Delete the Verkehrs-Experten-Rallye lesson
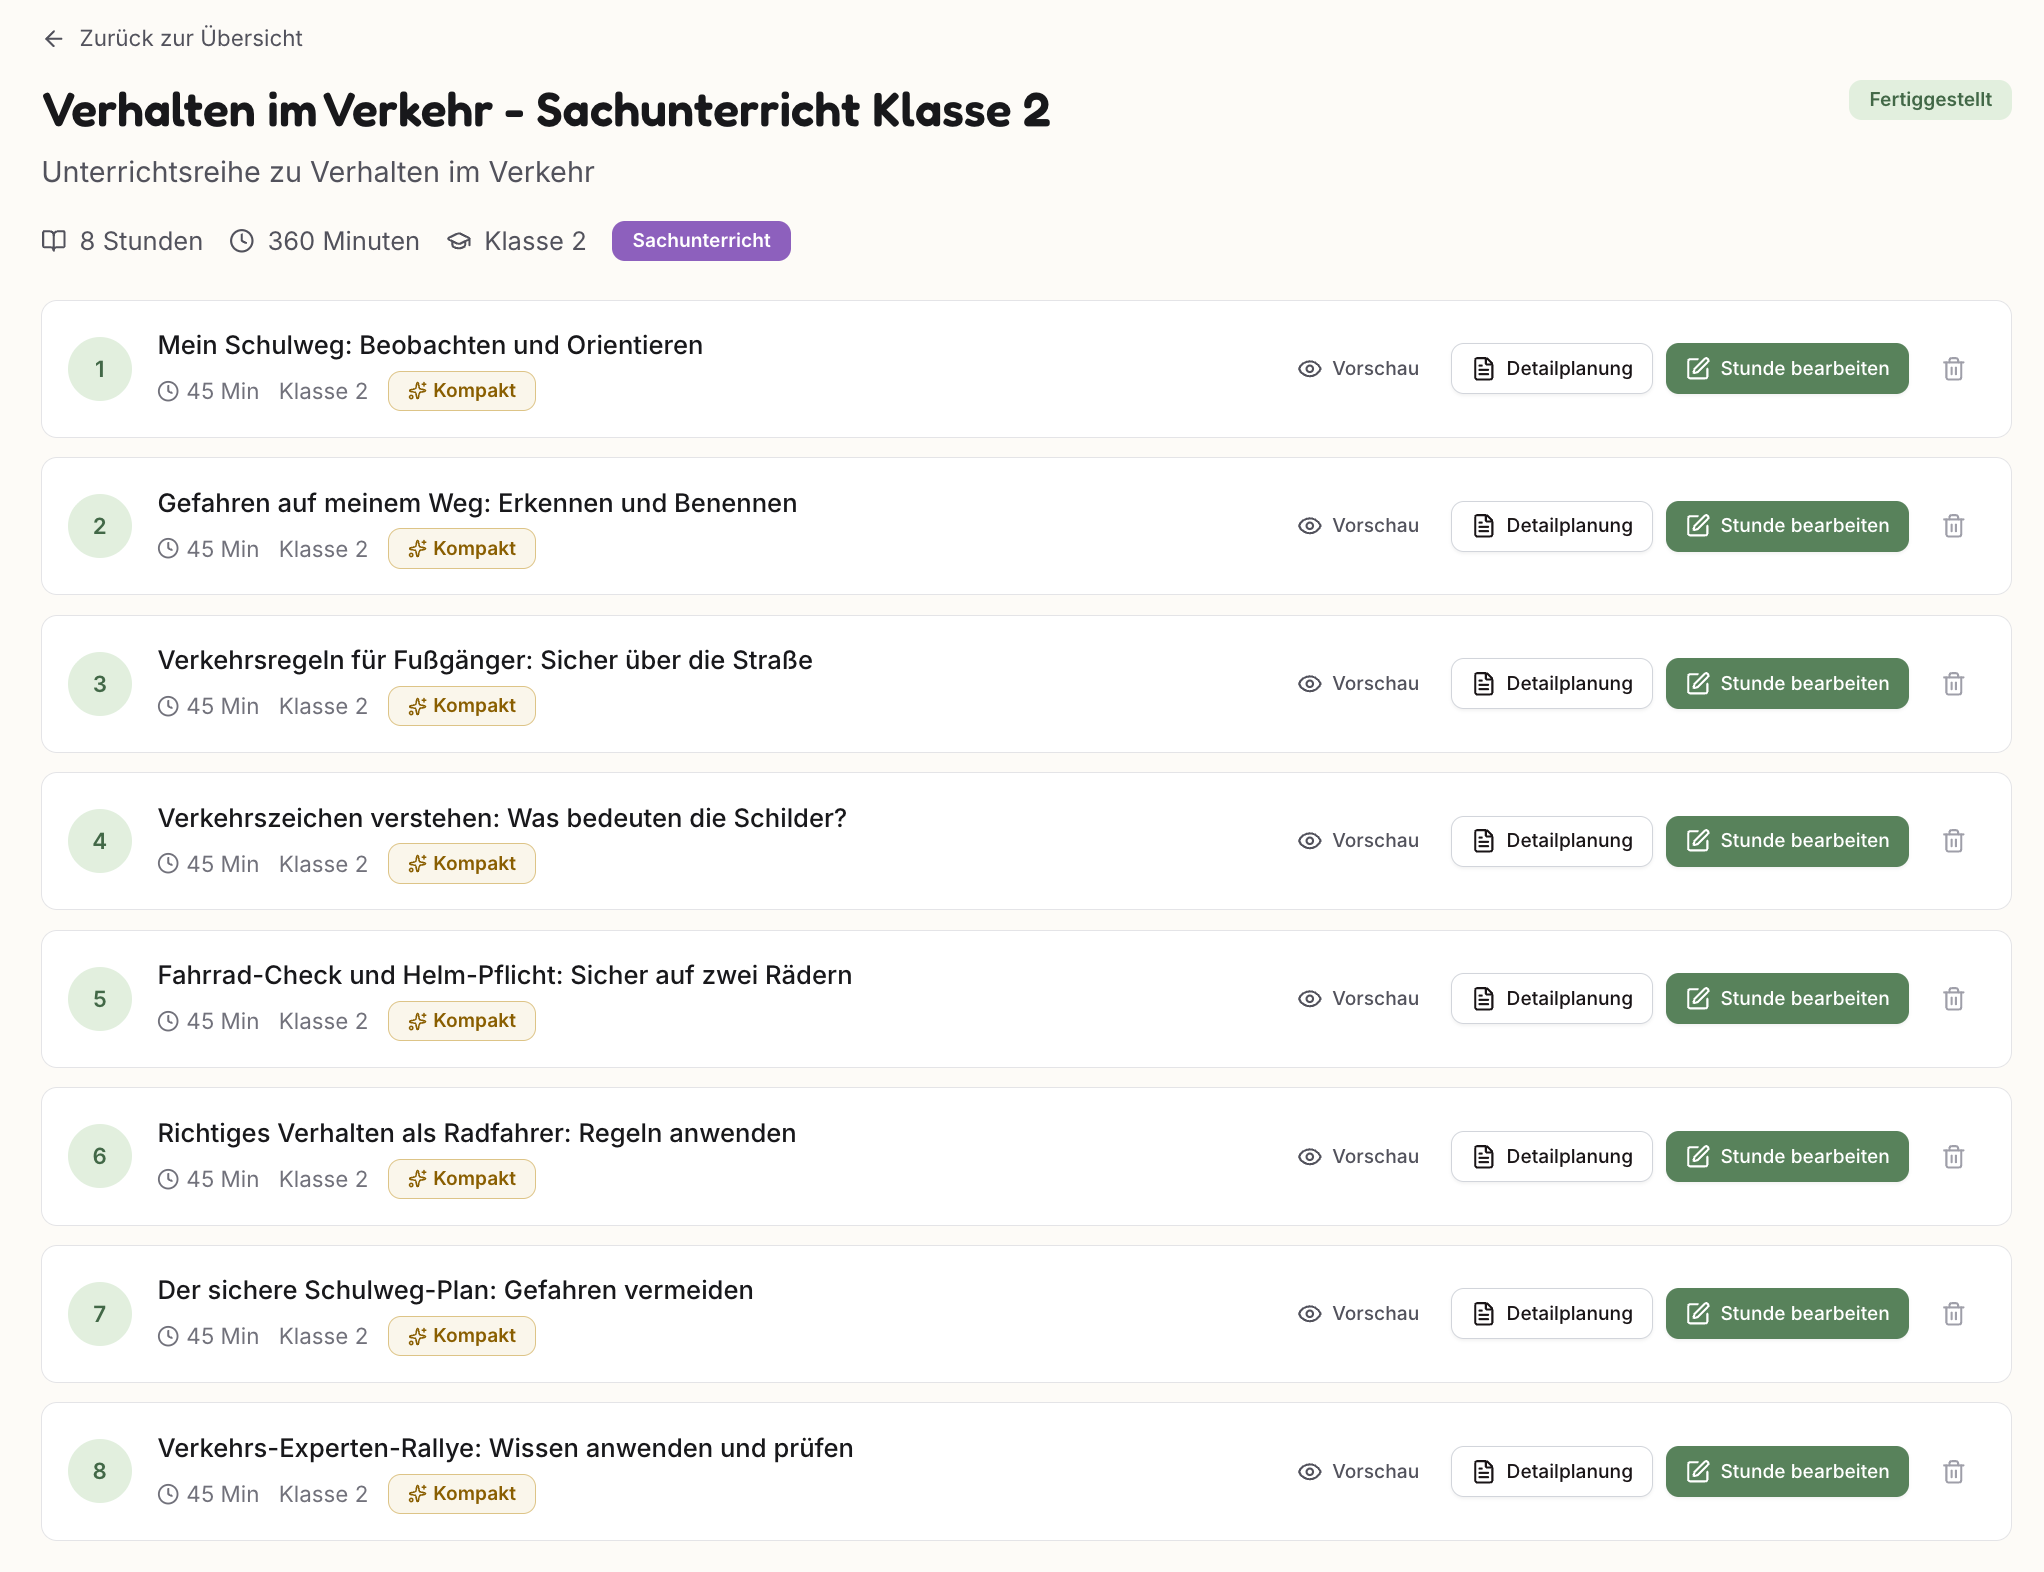This screenshot has width=2044, height=1572. pyautogui.click(x=1953, y=1472)
